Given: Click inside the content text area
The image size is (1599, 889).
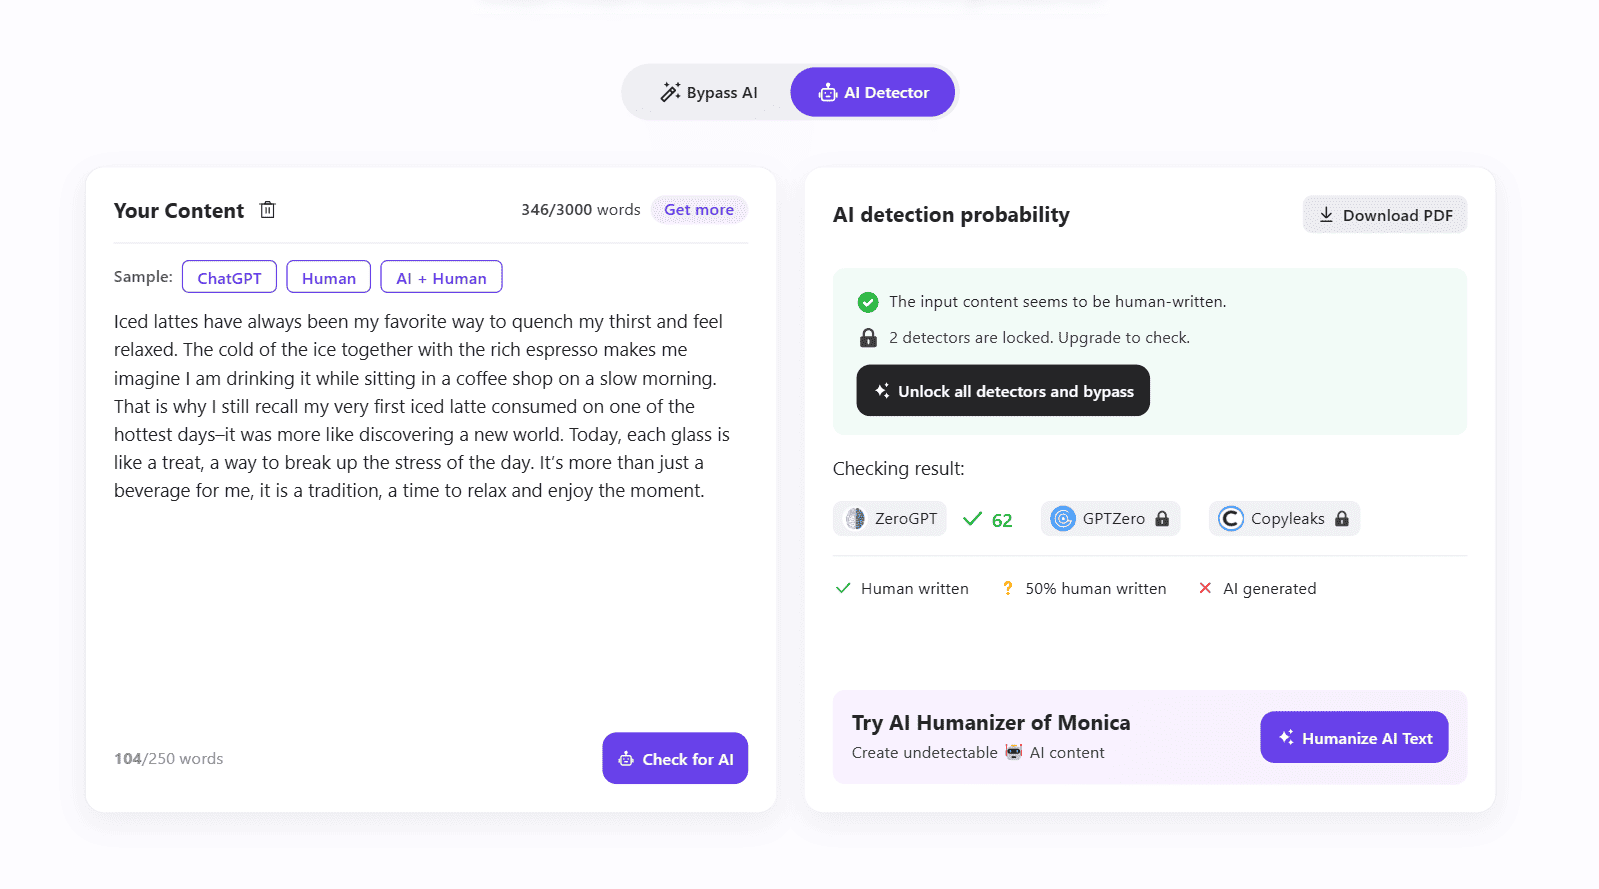Looking at the screenshot, I should 430,600.
